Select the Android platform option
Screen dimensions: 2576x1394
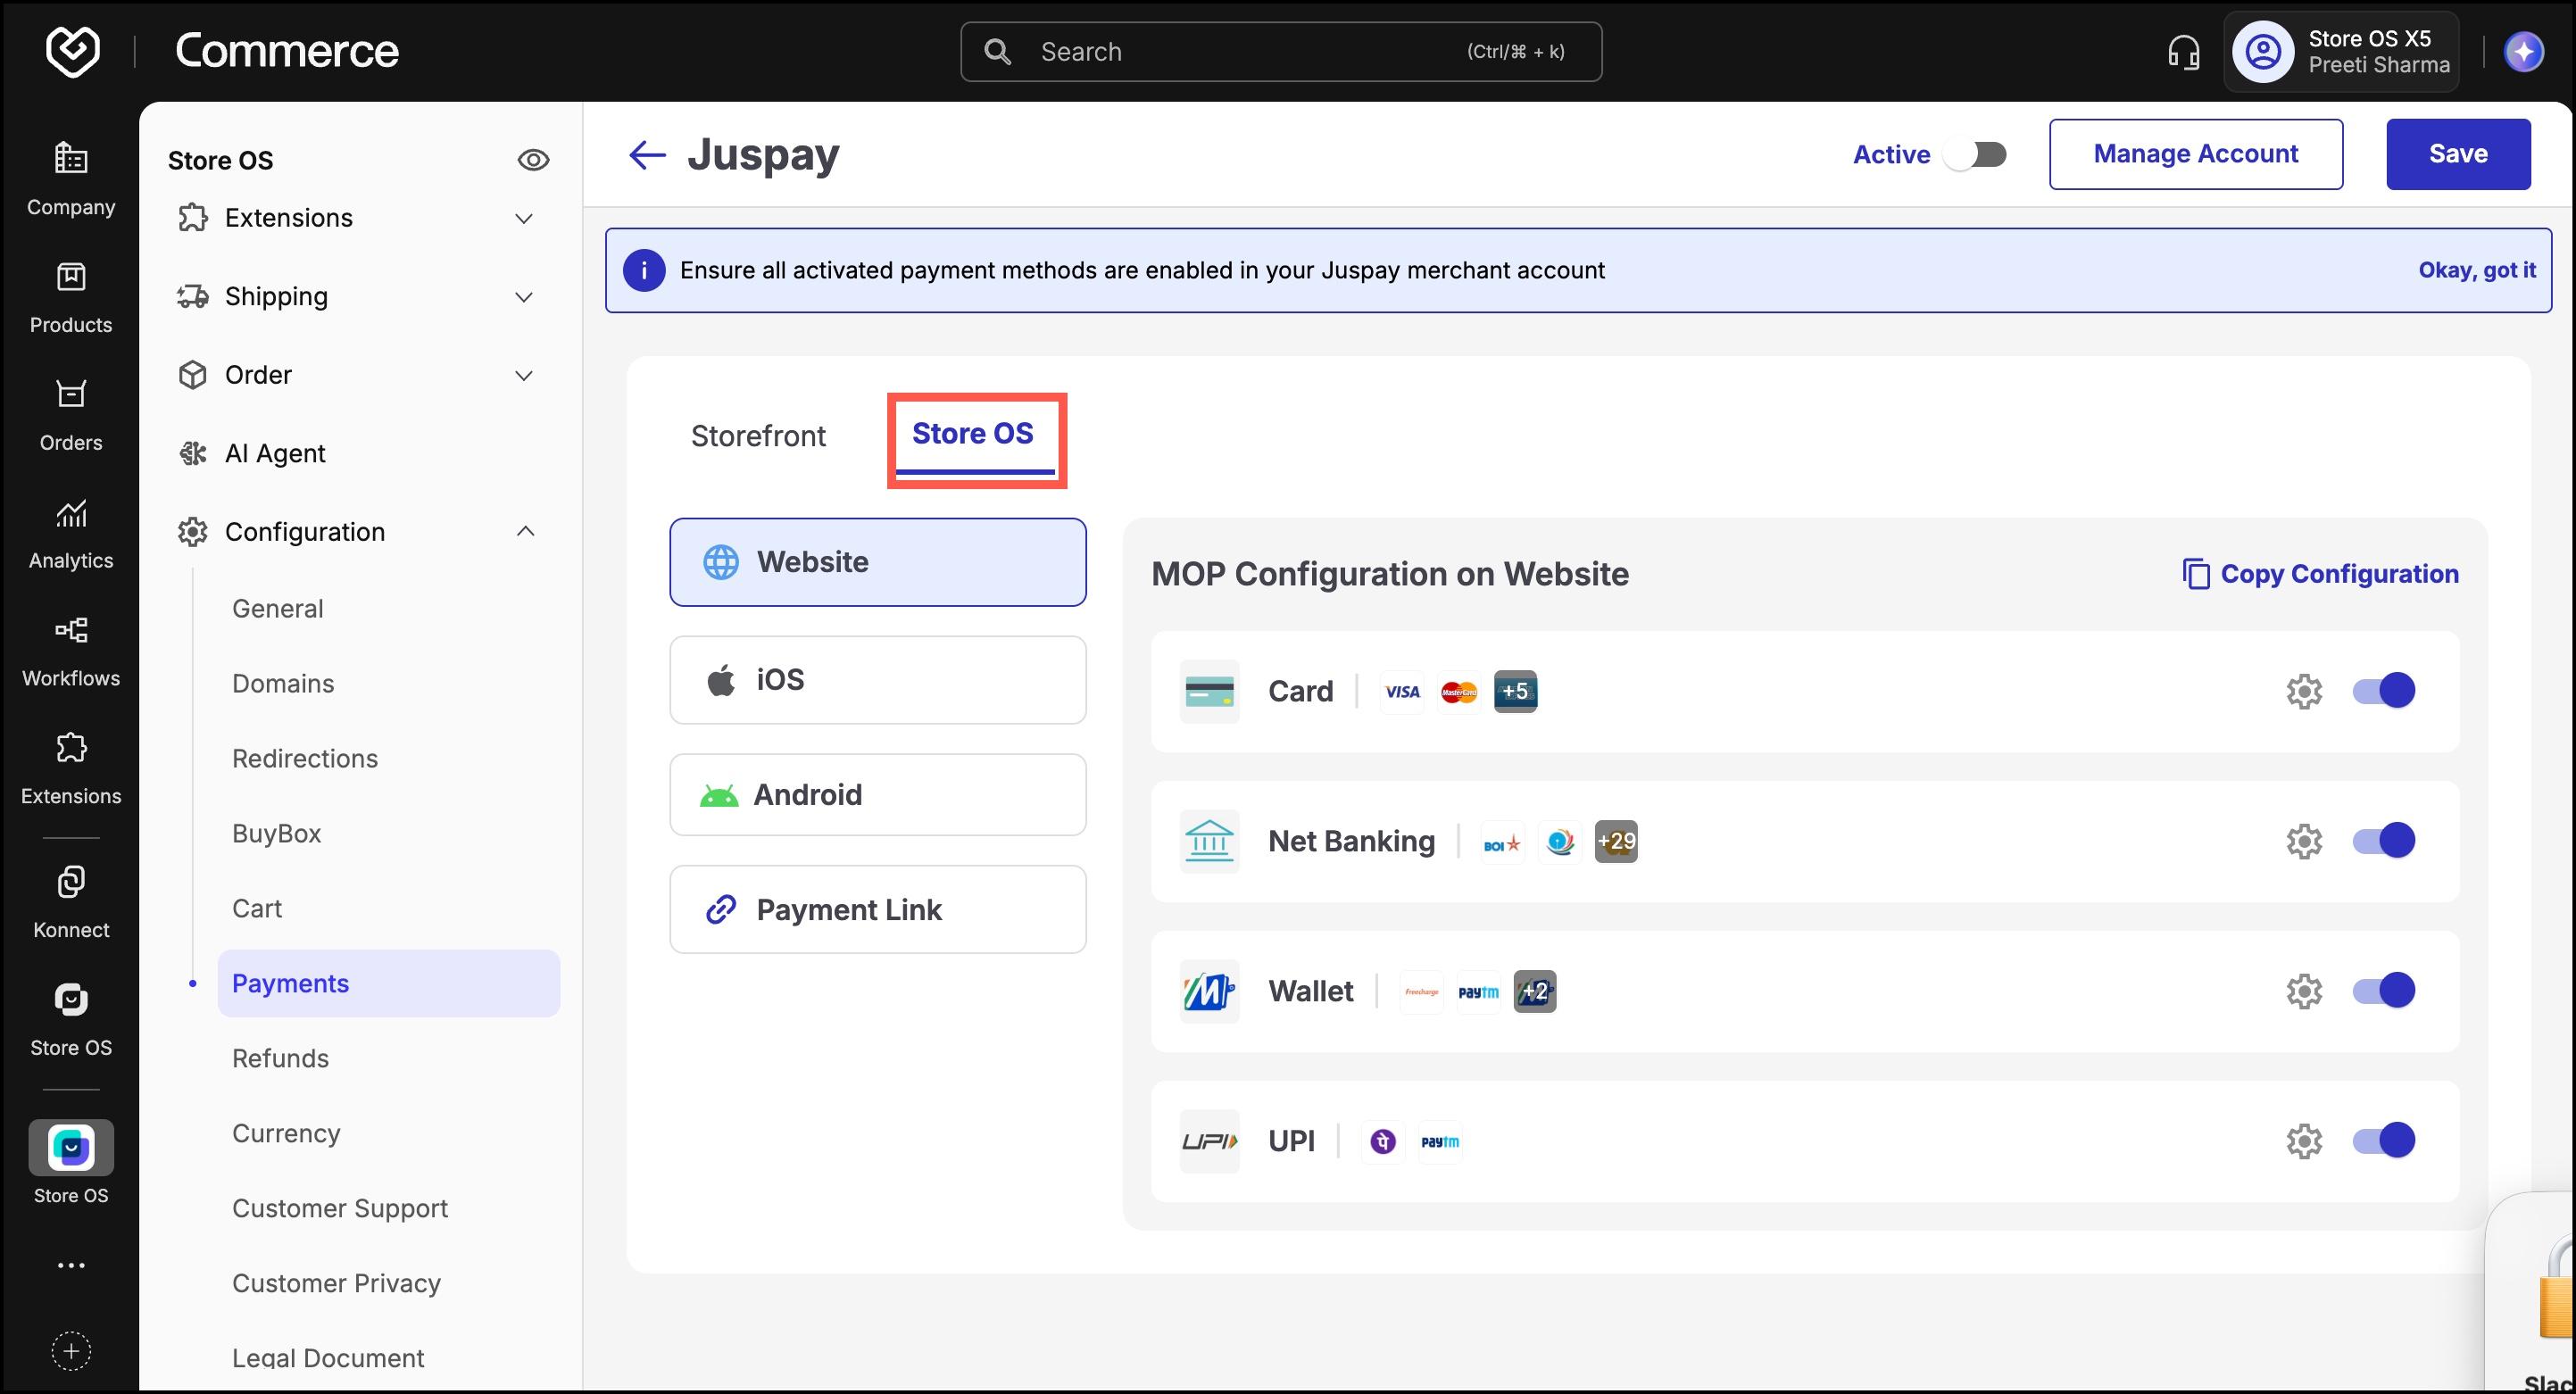878,795
